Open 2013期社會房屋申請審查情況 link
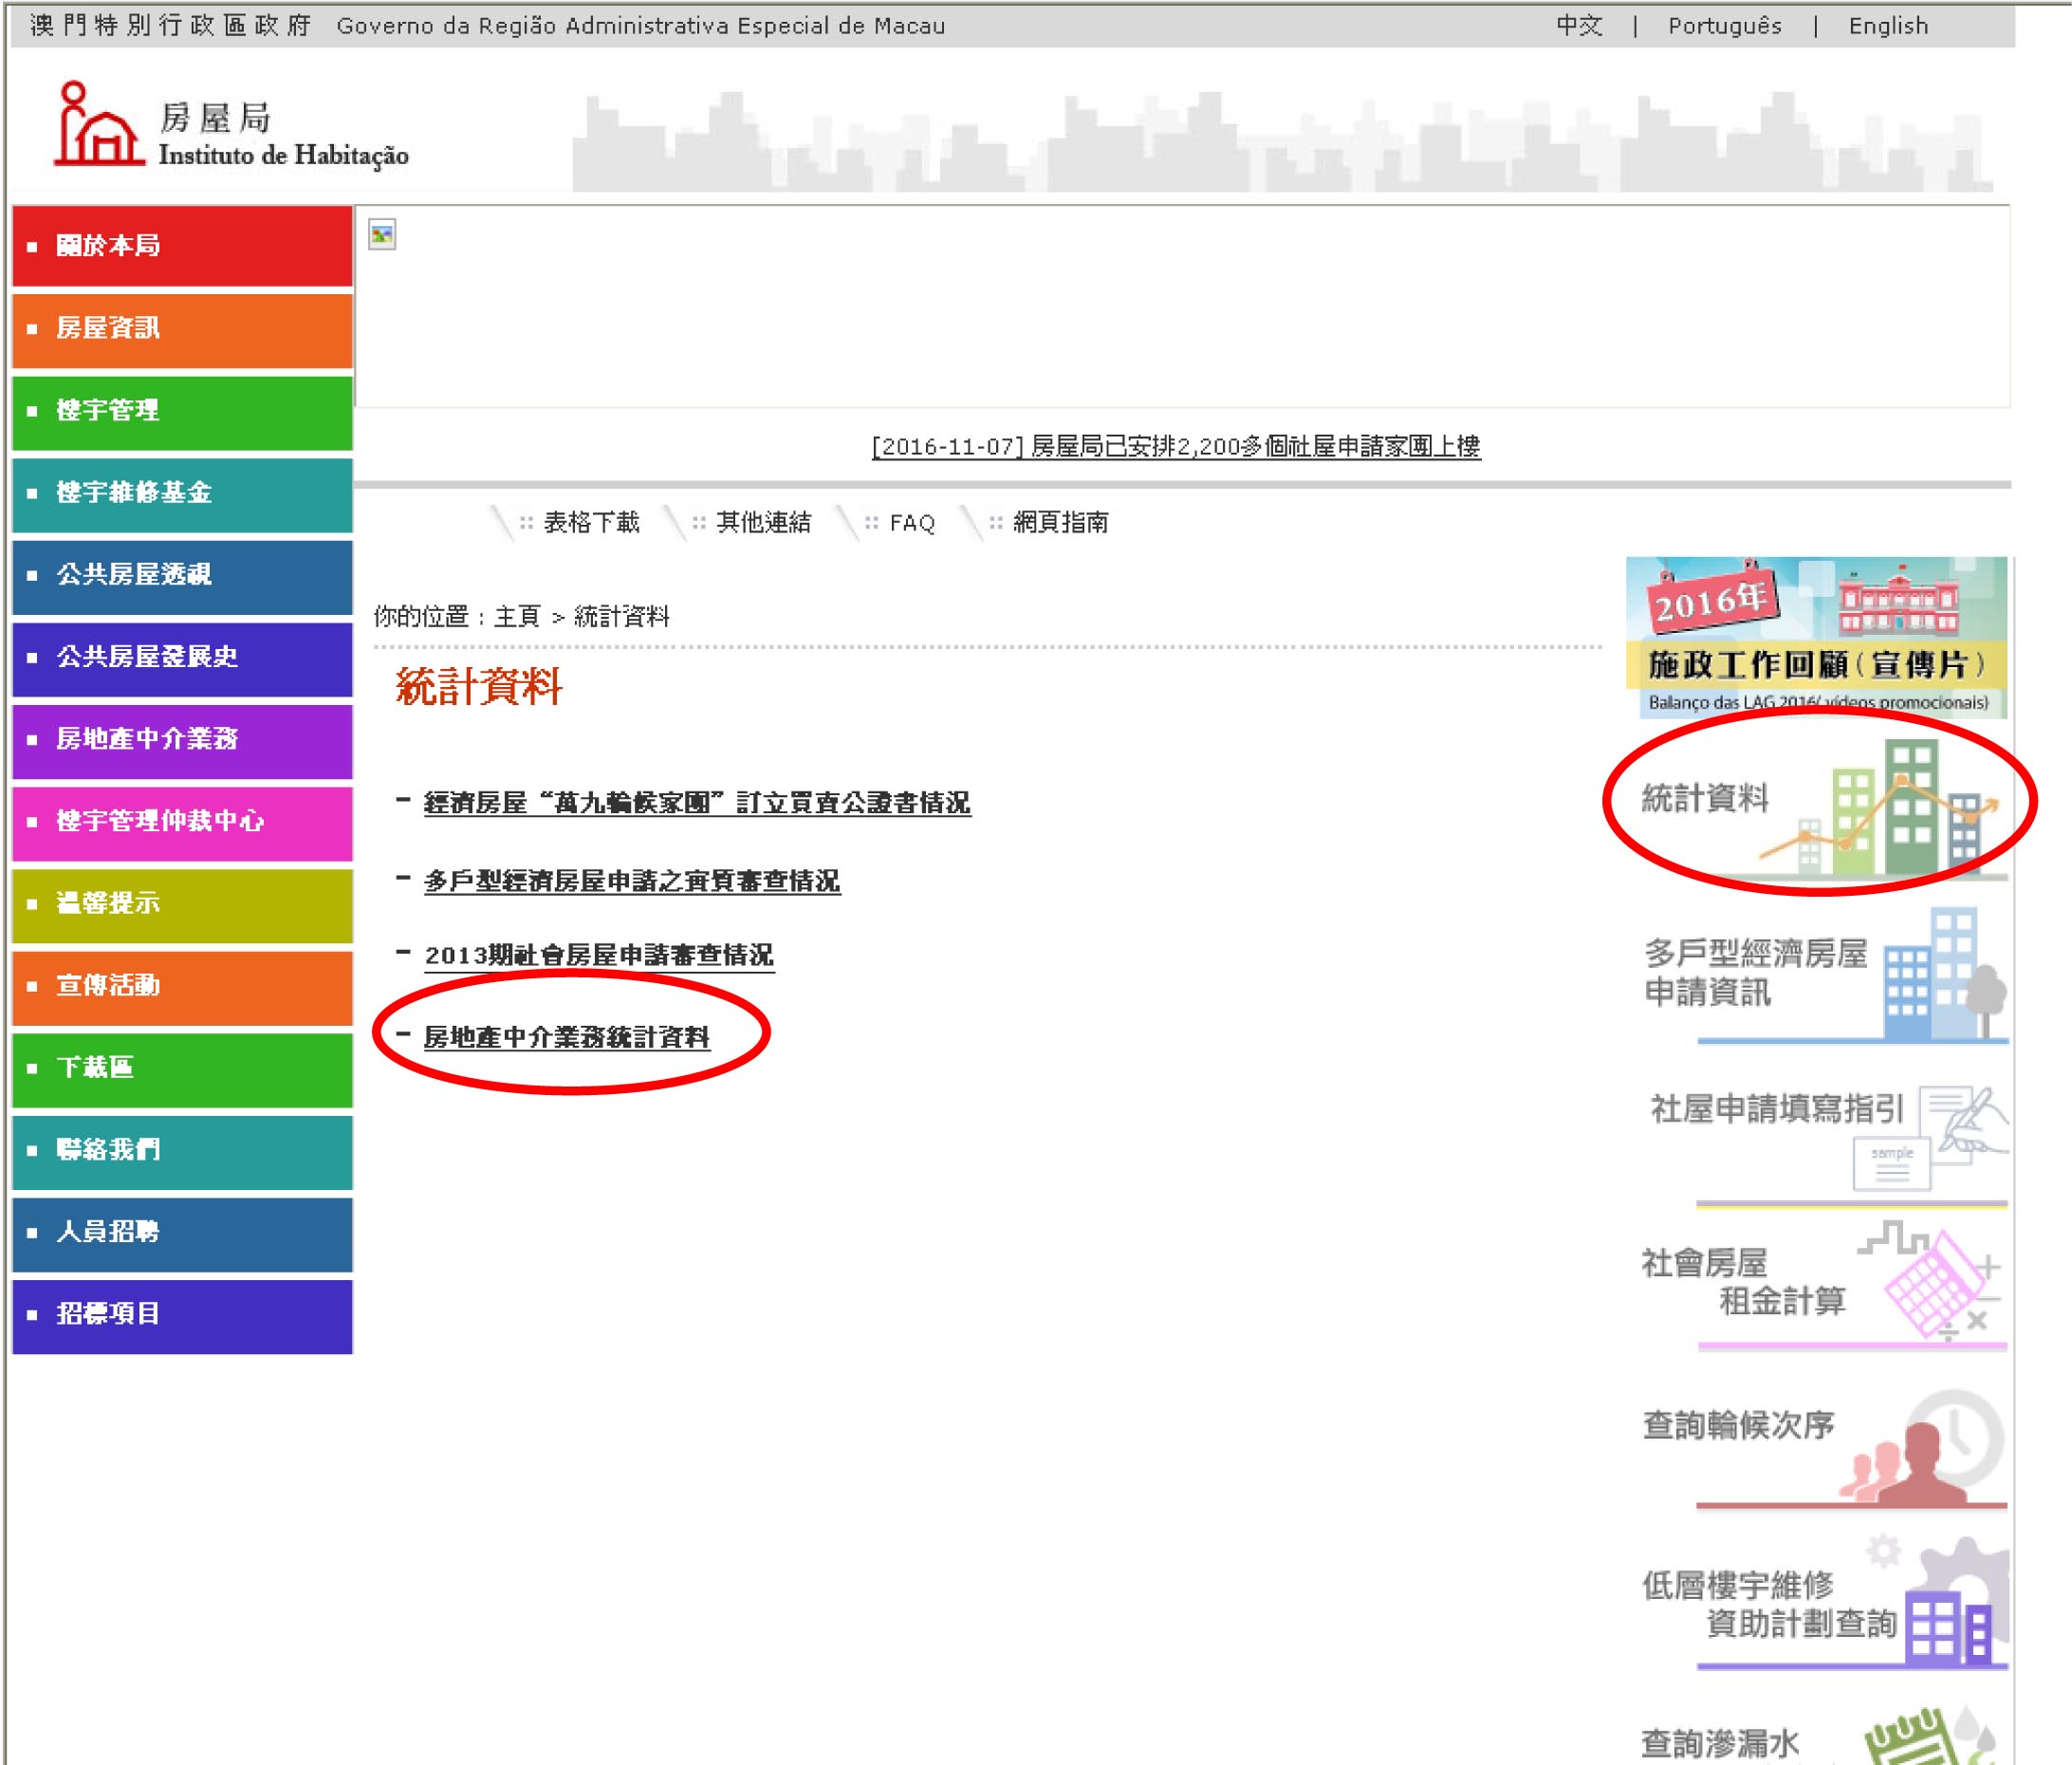 (x=598, y=955)
